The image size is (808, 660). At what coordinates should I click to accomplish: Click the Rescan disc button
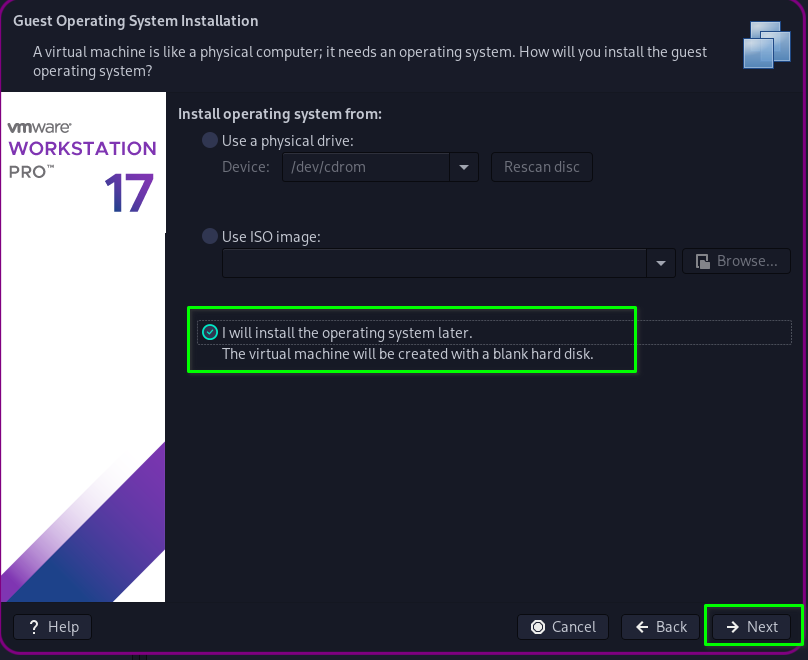tap(541, 167)
